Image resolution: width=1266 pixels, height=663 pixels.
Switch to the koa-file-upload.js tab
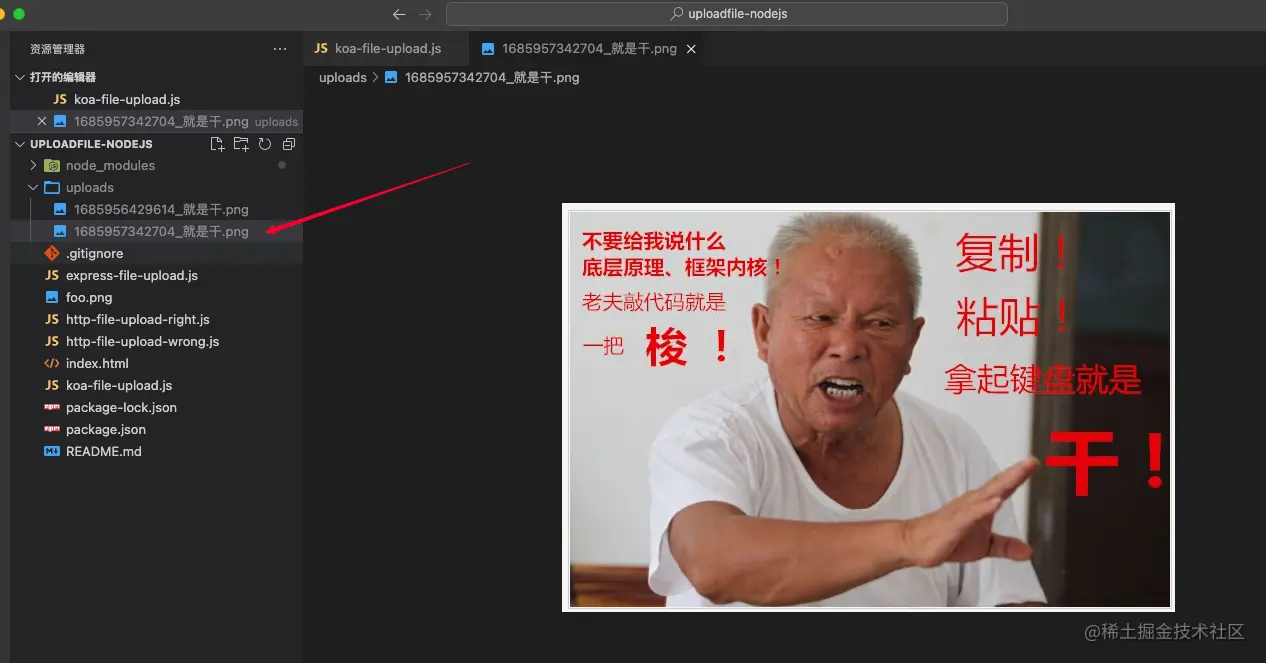coord(387,47)
